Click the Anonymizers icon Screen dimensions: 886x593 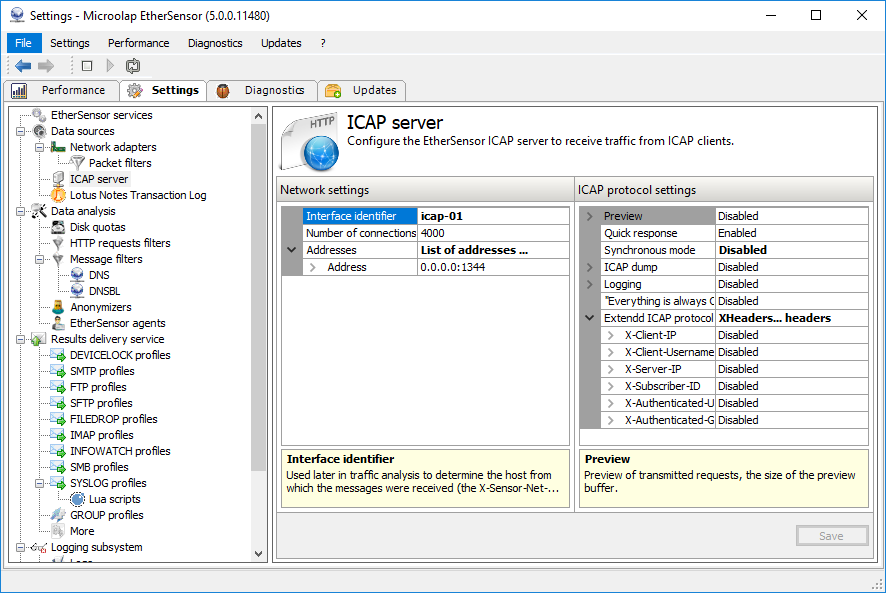click(58, 307)
